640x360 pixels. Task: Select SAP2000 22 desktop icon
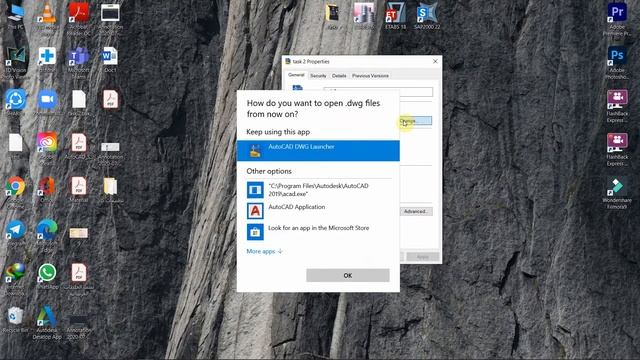pos(427,16)
